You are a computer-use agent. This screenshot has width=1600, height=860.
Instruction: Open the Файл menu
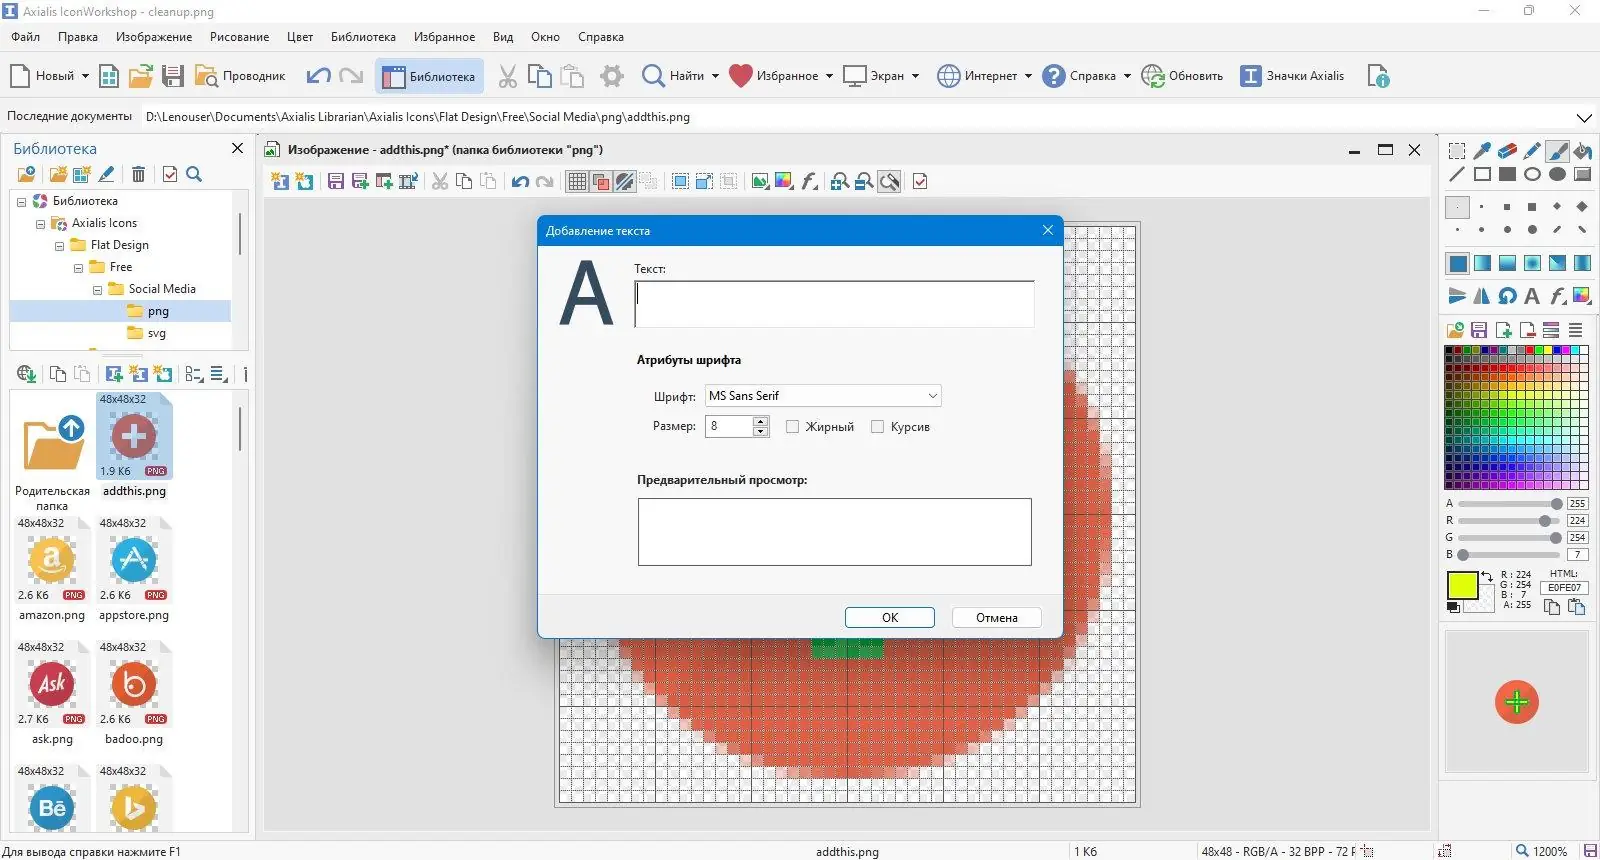point(26,37)
